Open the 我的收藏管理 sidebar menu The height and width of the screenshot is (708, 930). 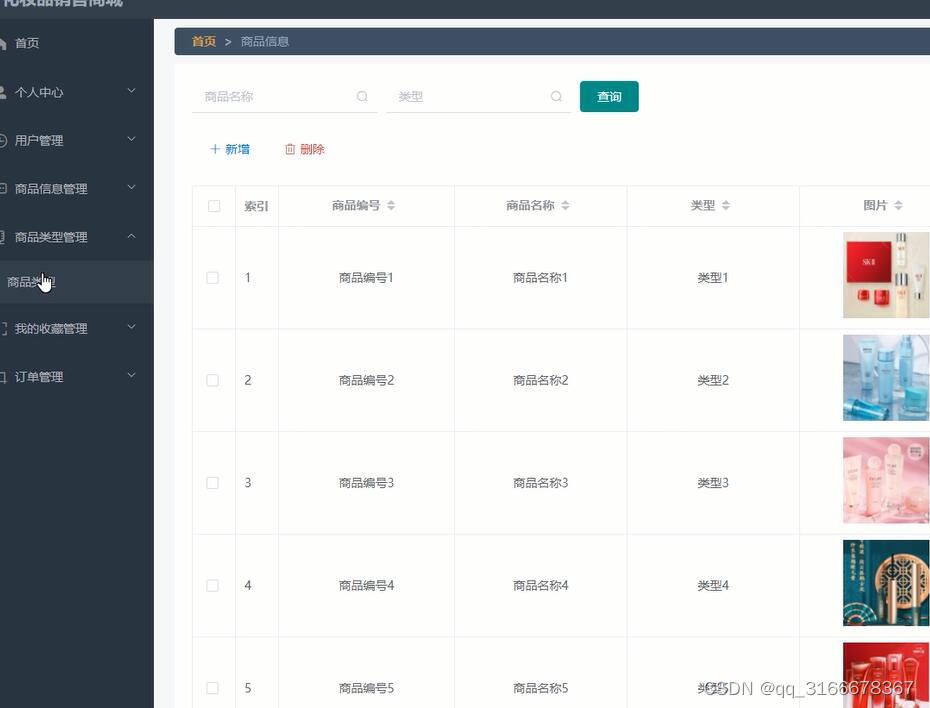click(77, 329)
